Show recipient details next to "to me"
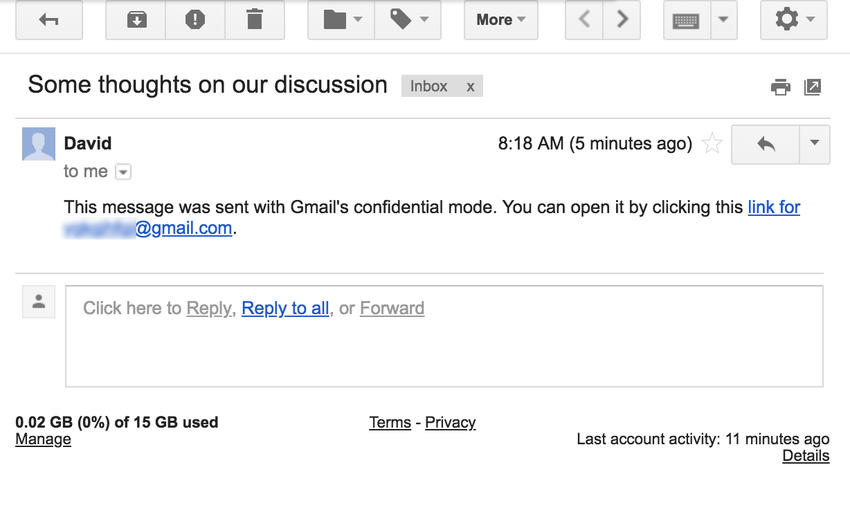Screen dimensions: 850x519 (123, 172)
